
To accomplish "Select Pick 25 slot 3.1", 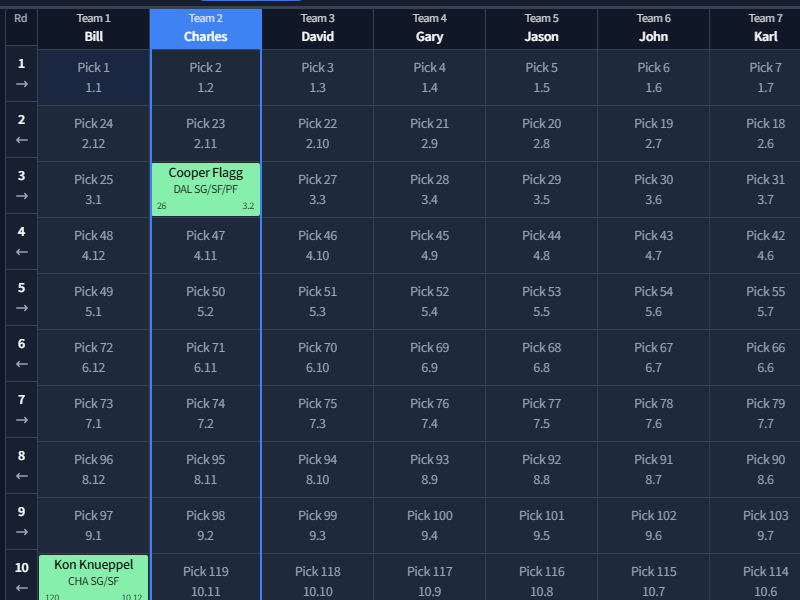I will (93, 189).
